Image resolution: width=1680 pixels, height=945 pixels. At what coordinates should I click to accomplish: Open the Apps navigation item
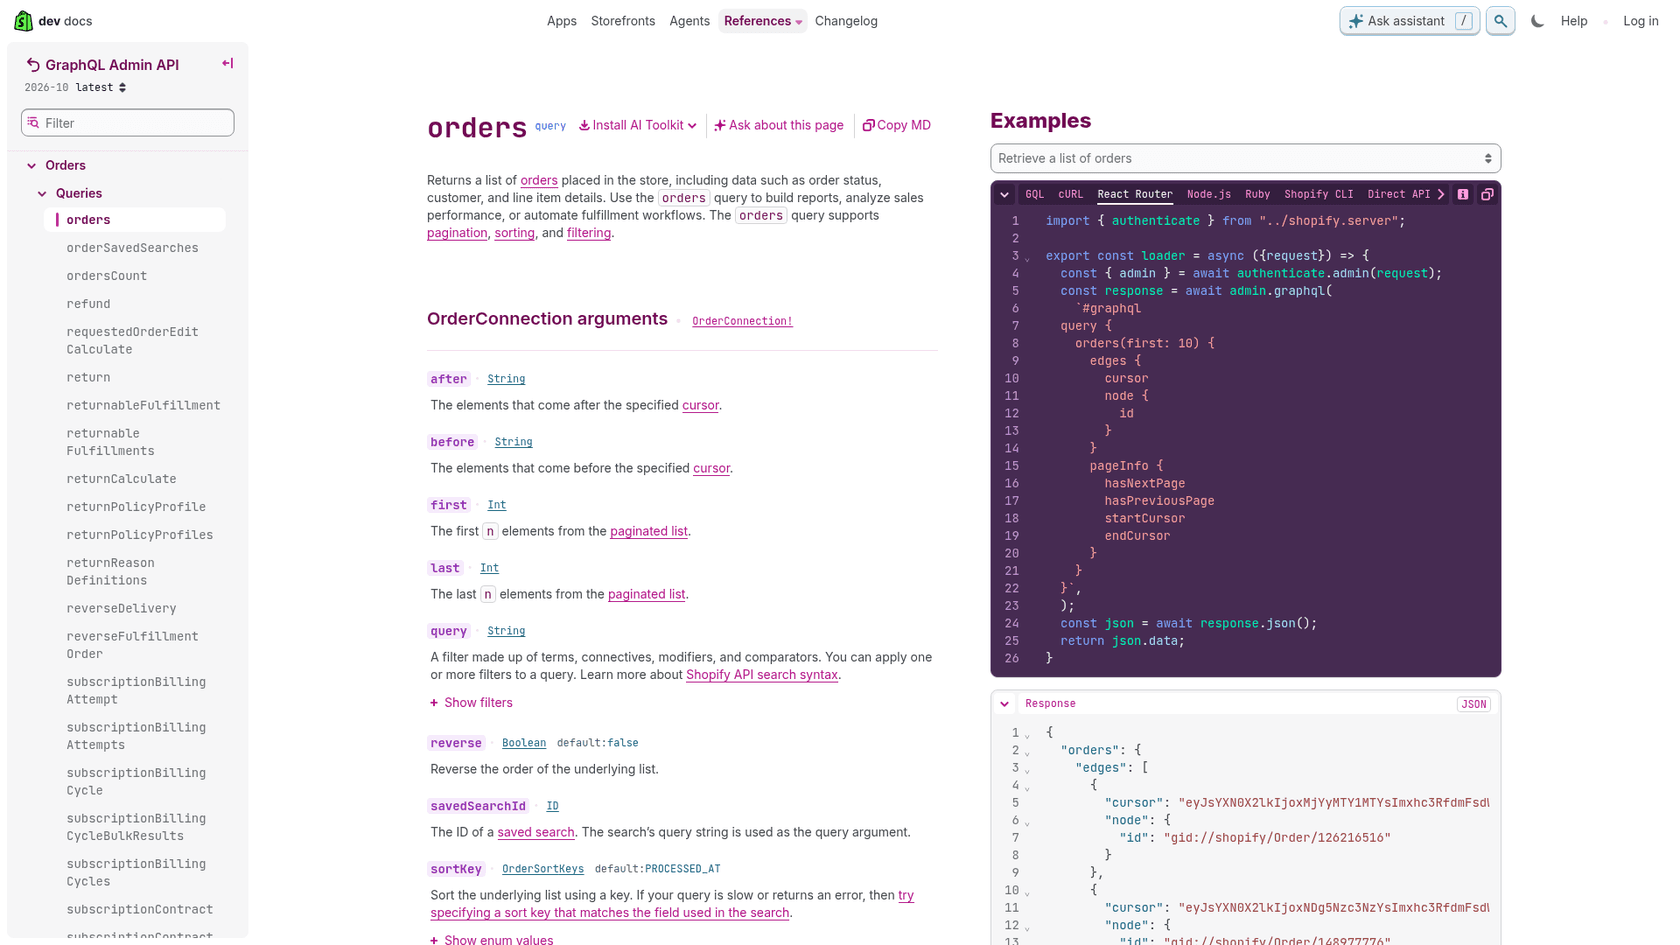pos(562,21)
